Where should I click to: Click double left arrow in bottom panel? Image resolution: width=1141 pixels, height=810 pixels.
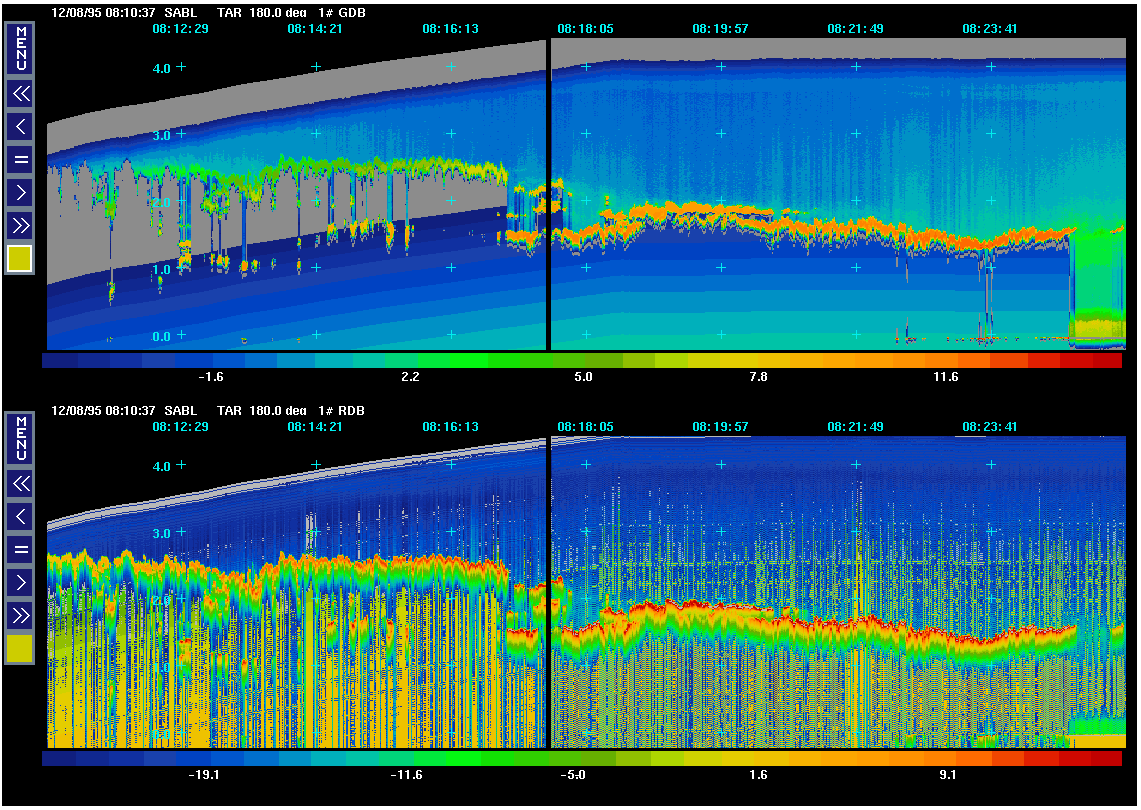(x=20, y=484)
